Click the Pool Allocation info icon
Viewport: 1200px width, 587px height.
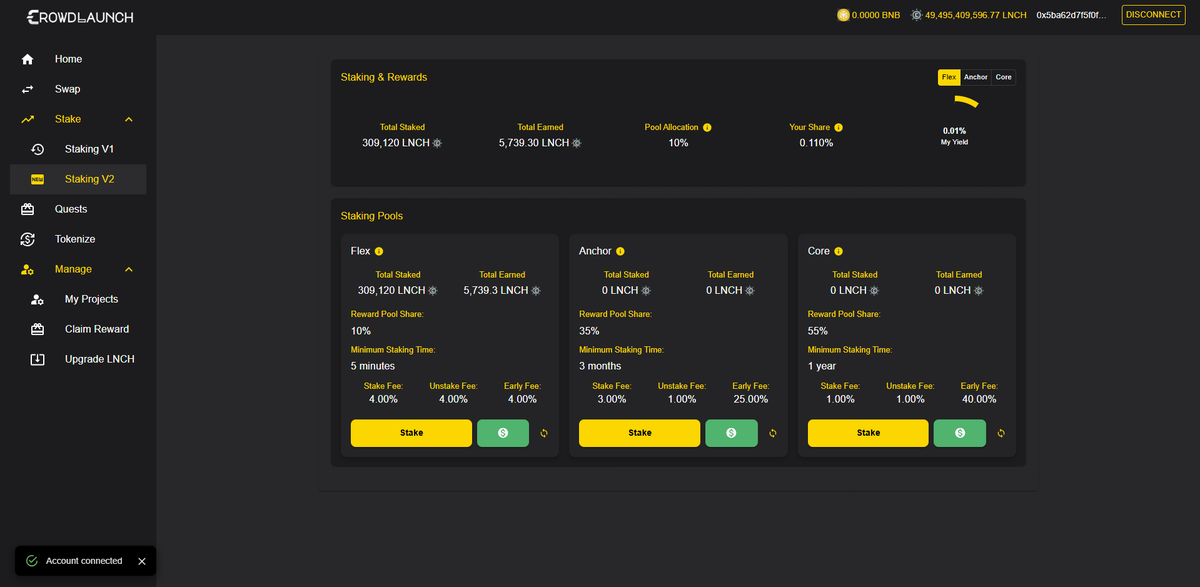707,127
